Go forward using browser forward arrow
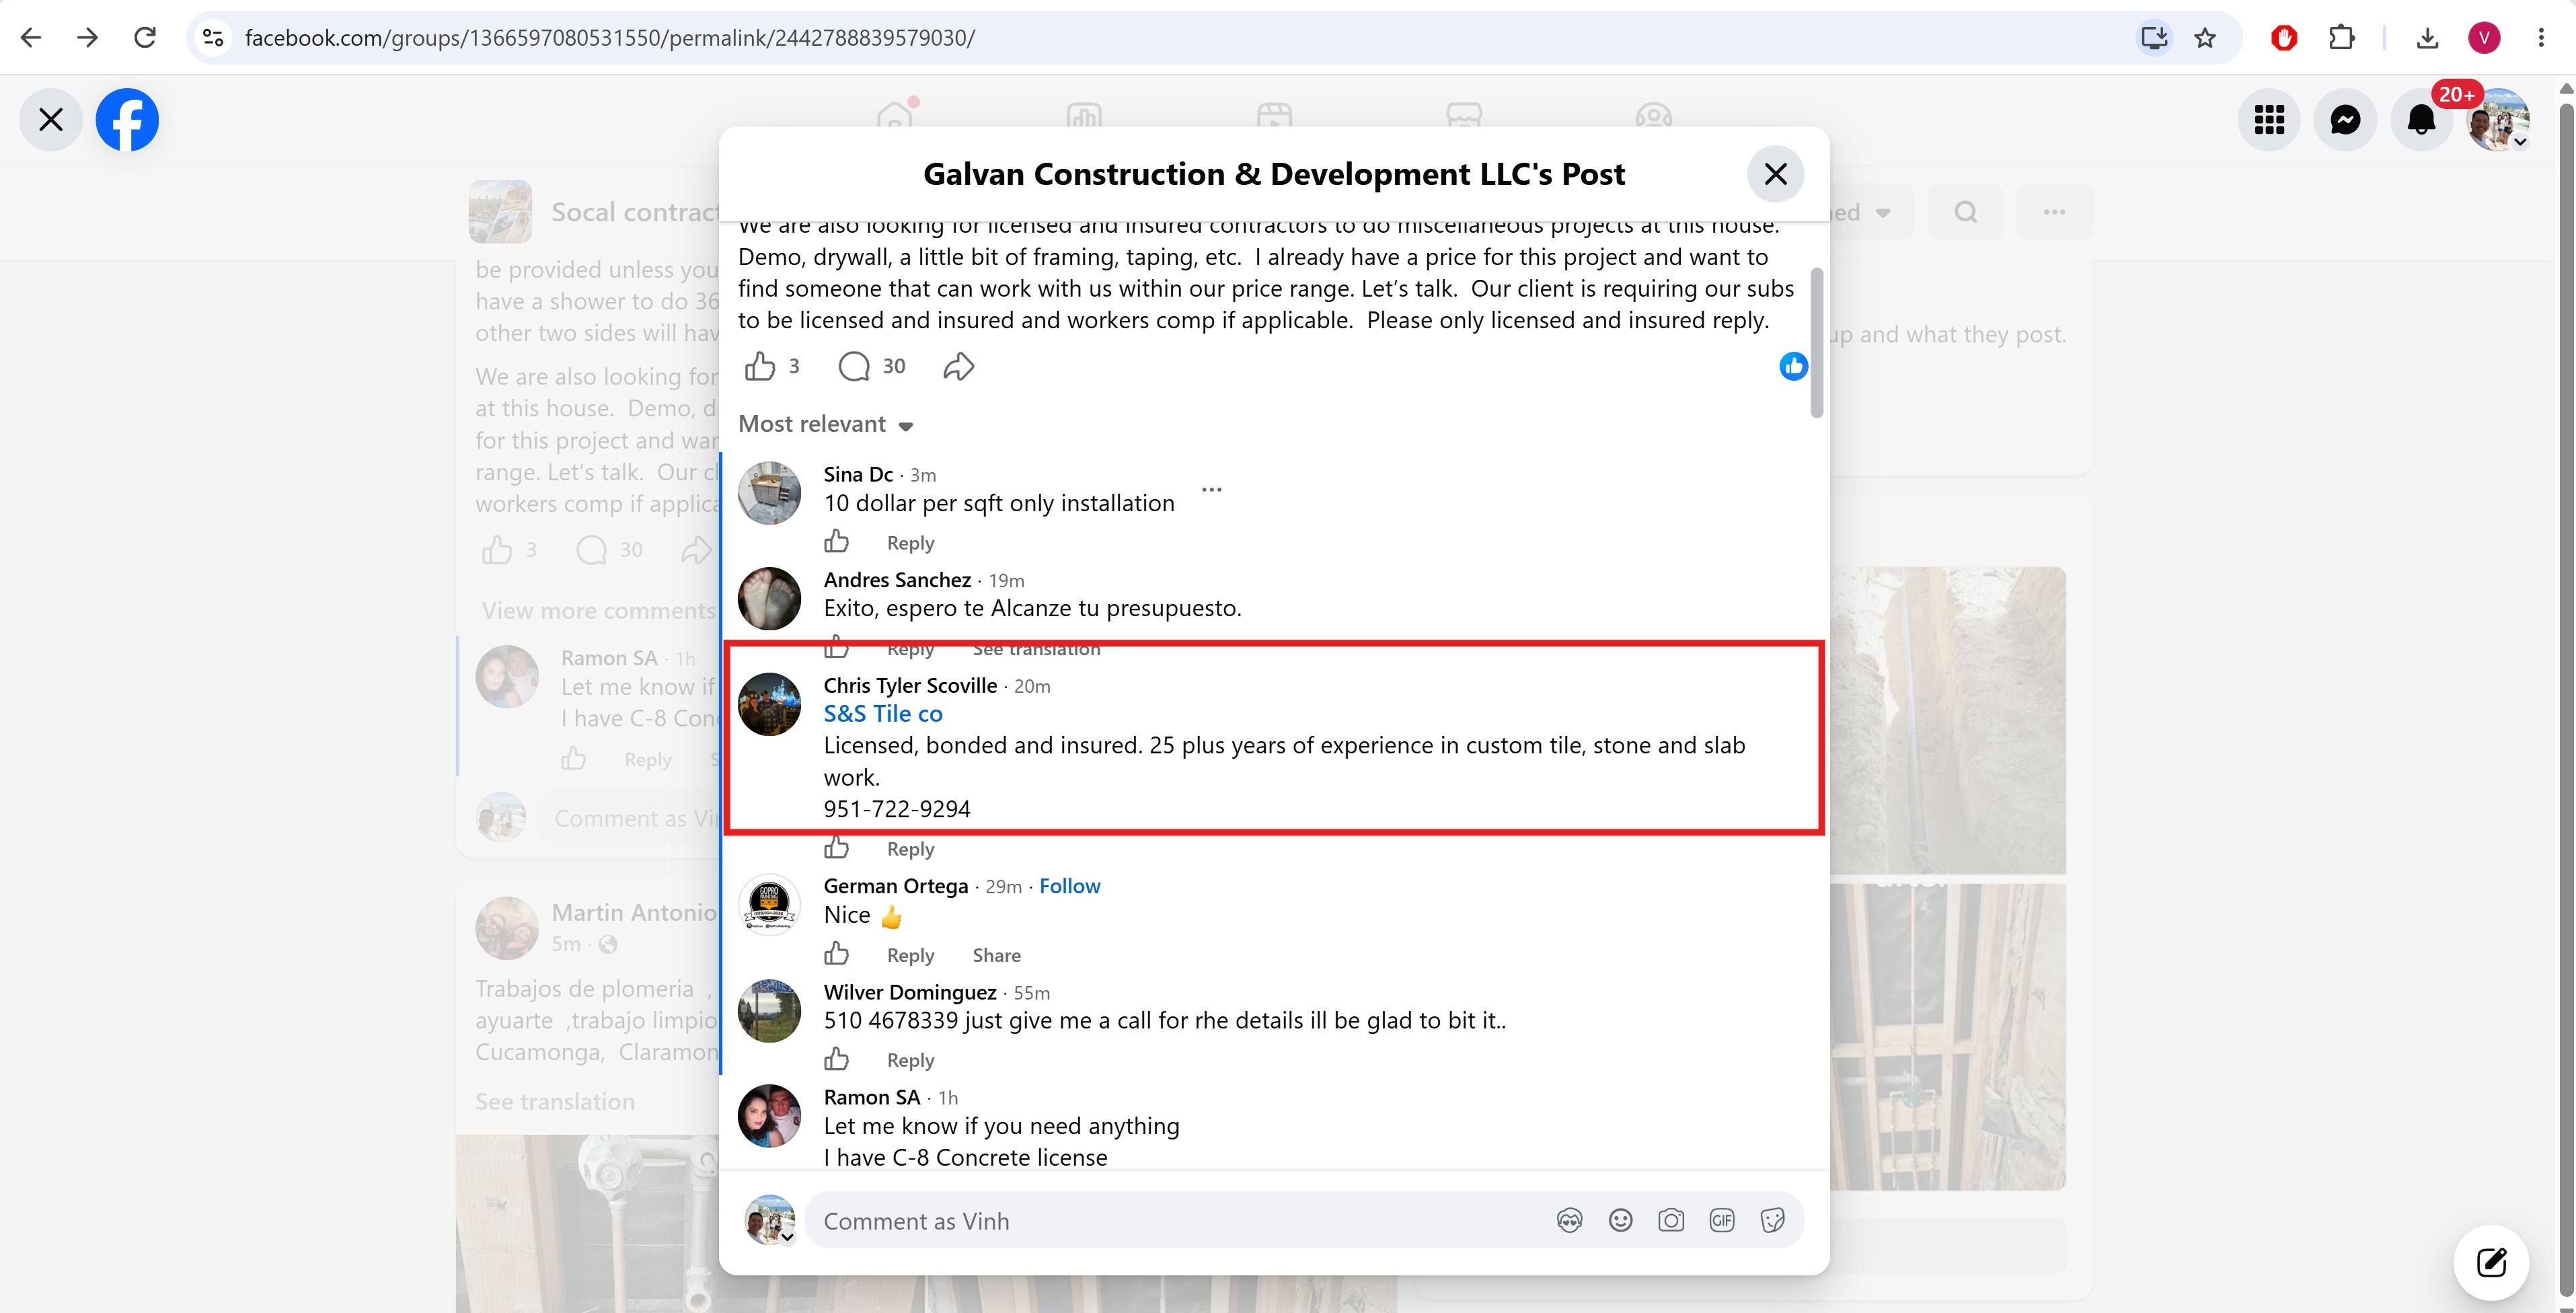This screenshot has height=1313, width=2576. click(x=88, y=38)
